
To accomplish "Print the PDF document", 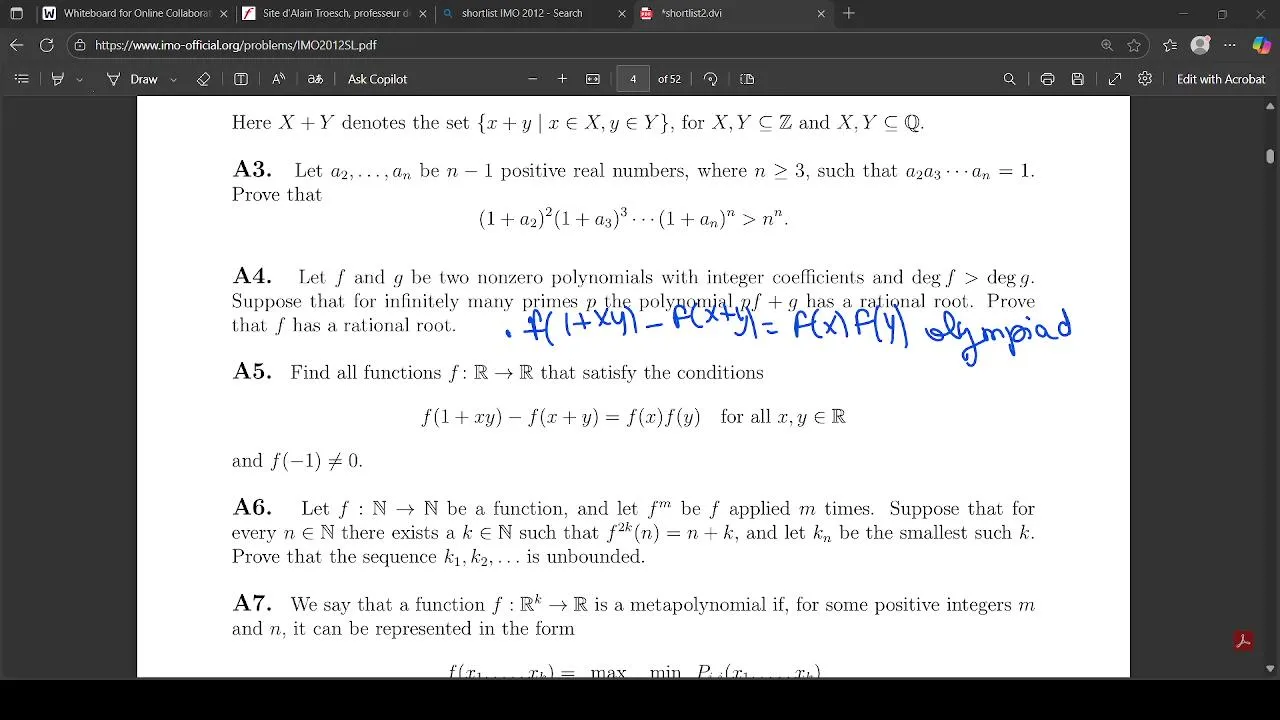I will (x=1047, y=79).
